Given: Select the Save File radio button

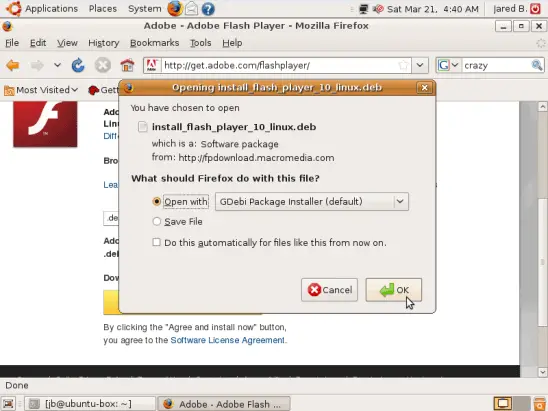Looking at the screenshot, I should coord(157,222).
